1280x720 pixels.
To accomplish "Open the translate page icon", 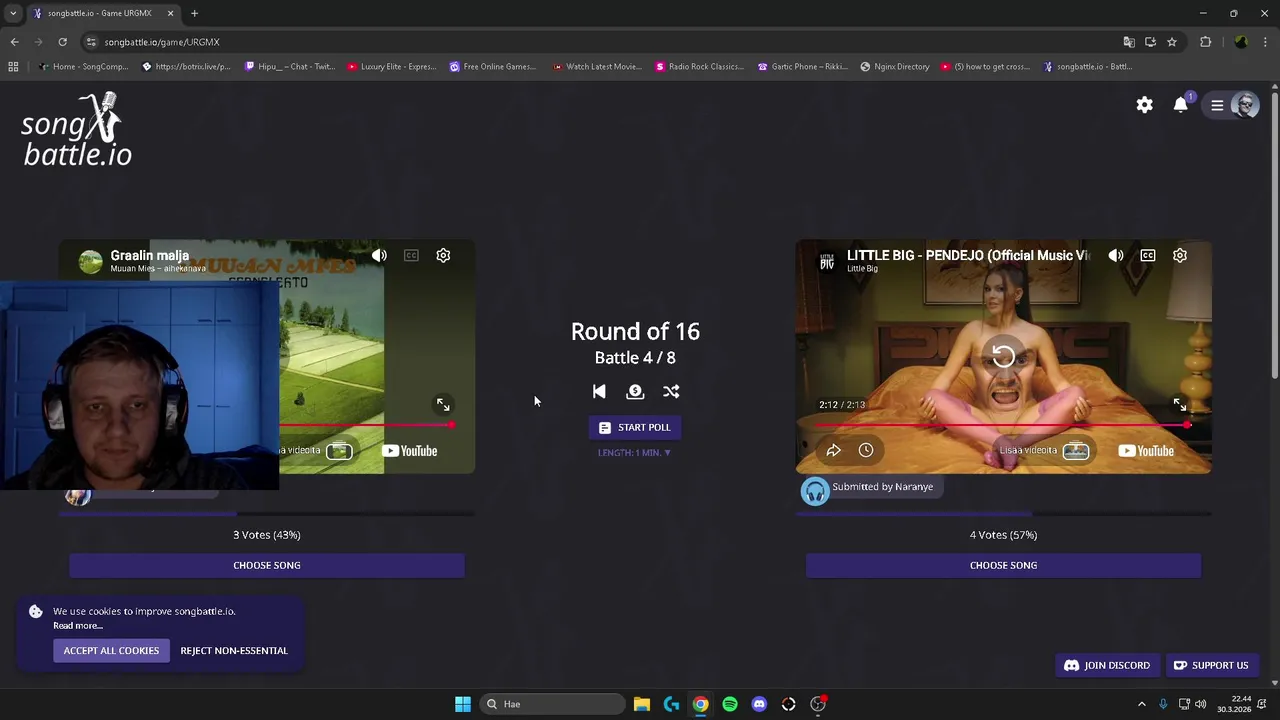I will click(x=1129, y=42).
